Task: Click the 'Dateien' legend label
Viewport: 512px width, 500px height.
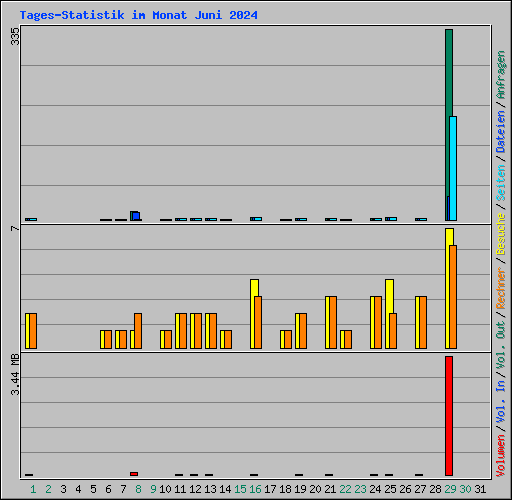Action: 501,132
